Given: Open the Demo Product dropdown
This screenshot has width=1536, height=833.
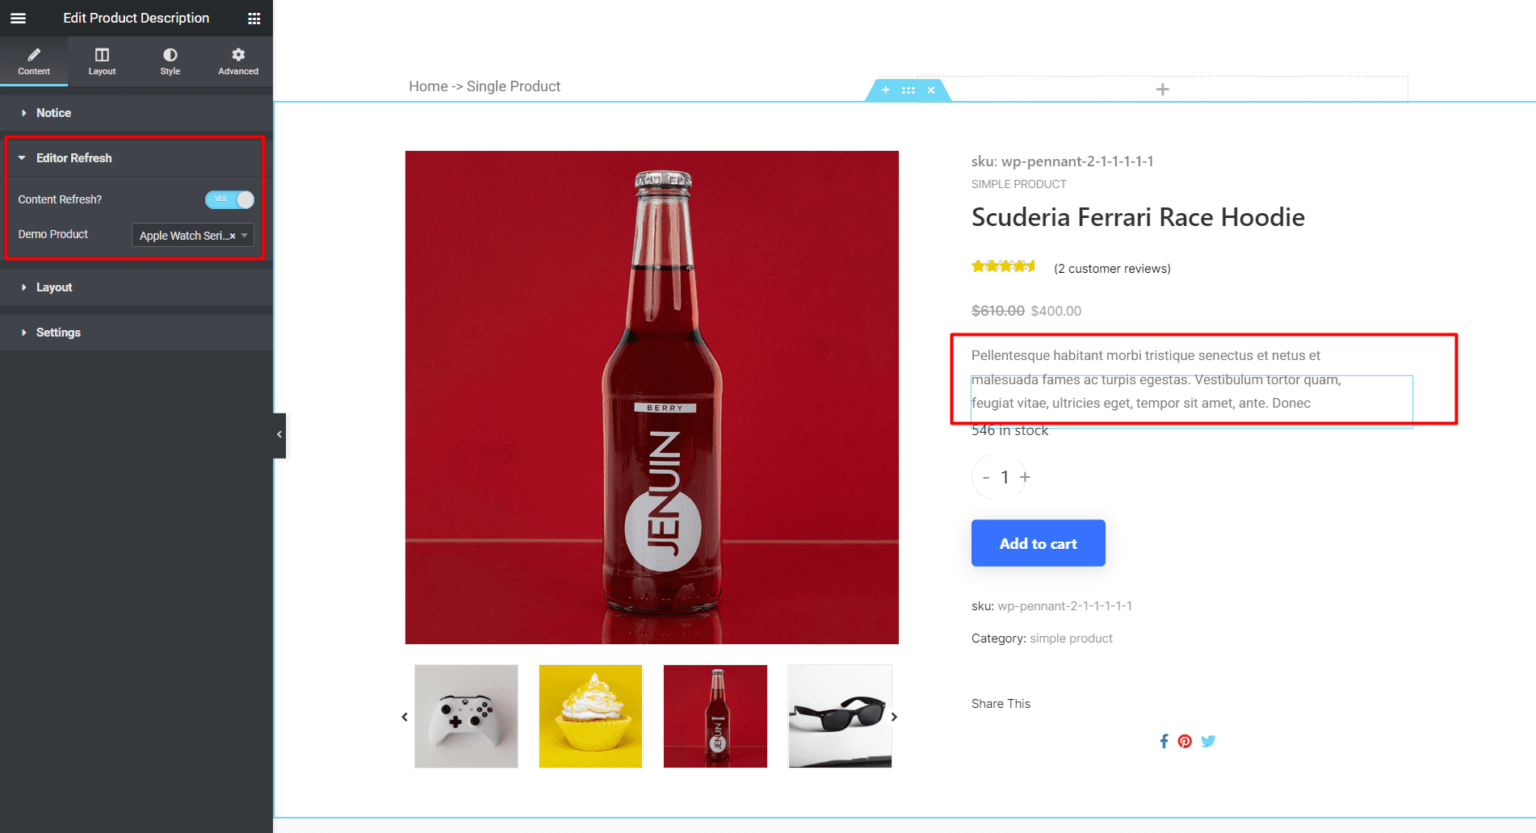Looking at the screenshot, I should click(193, 235).
